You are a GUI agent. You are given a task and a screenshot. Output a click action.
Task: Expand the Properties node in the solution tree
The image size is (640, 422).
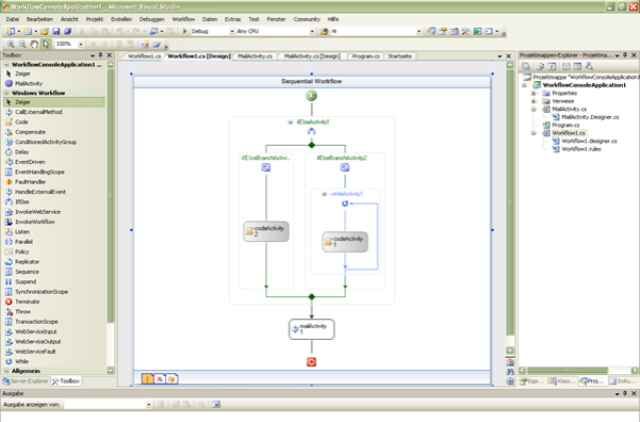coord(533,93)
